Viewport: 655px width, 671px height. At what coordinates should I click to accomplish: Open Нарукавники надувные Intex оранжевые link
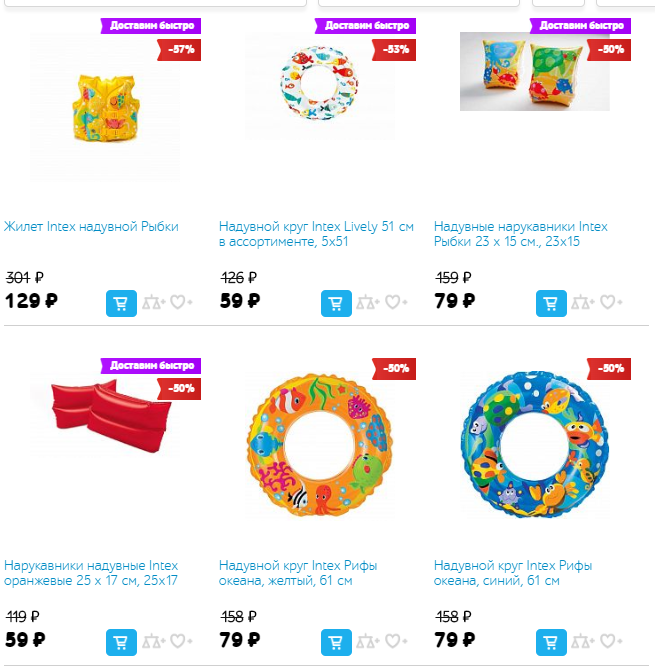point(91,573)
